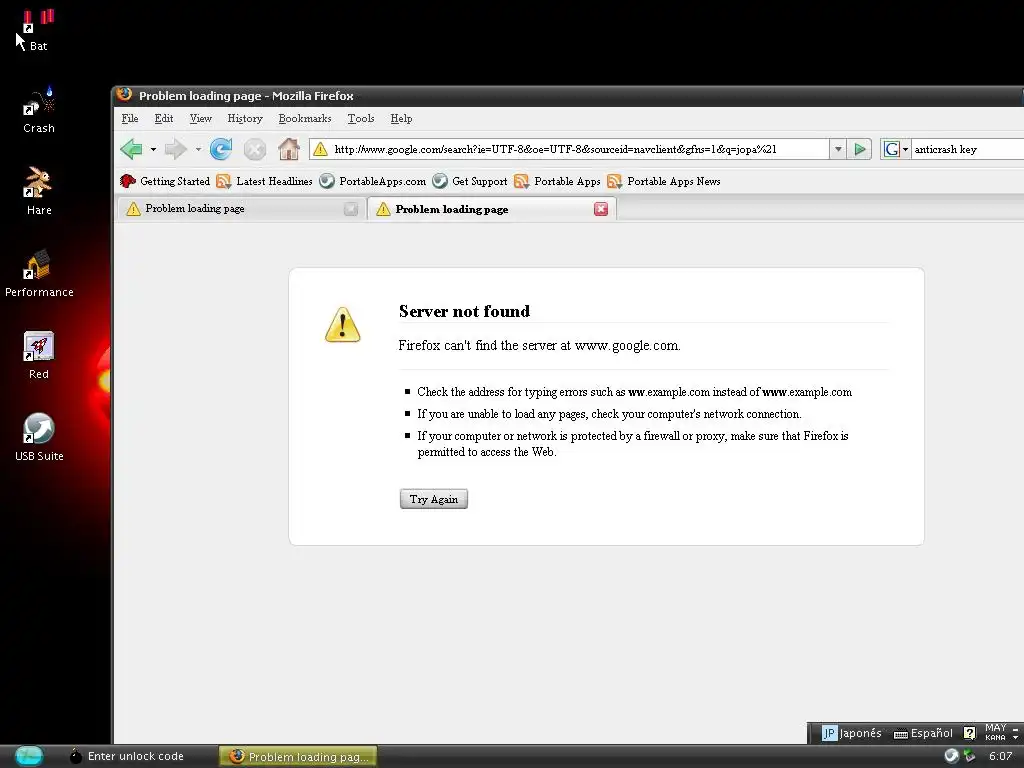
Task: Click the language bar help question mark icon
Action: point(970,733)
